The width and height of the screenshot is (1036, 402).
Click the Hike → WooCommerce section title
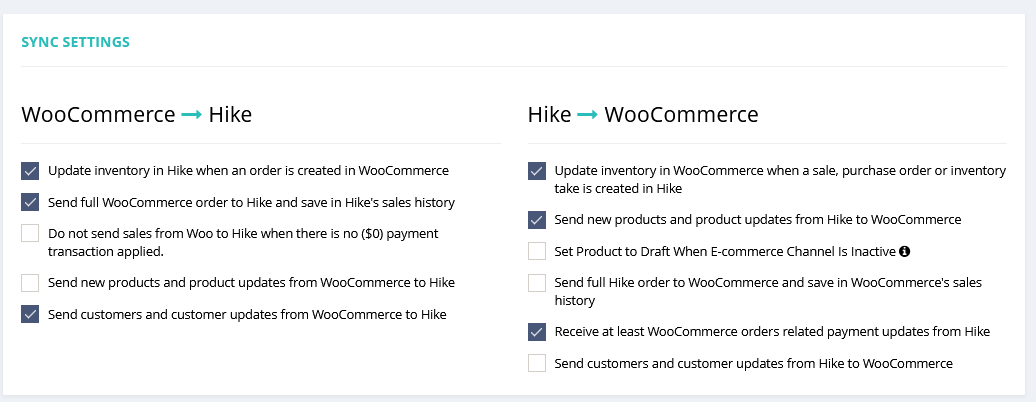pyautogui.click(x=643, y=114)
